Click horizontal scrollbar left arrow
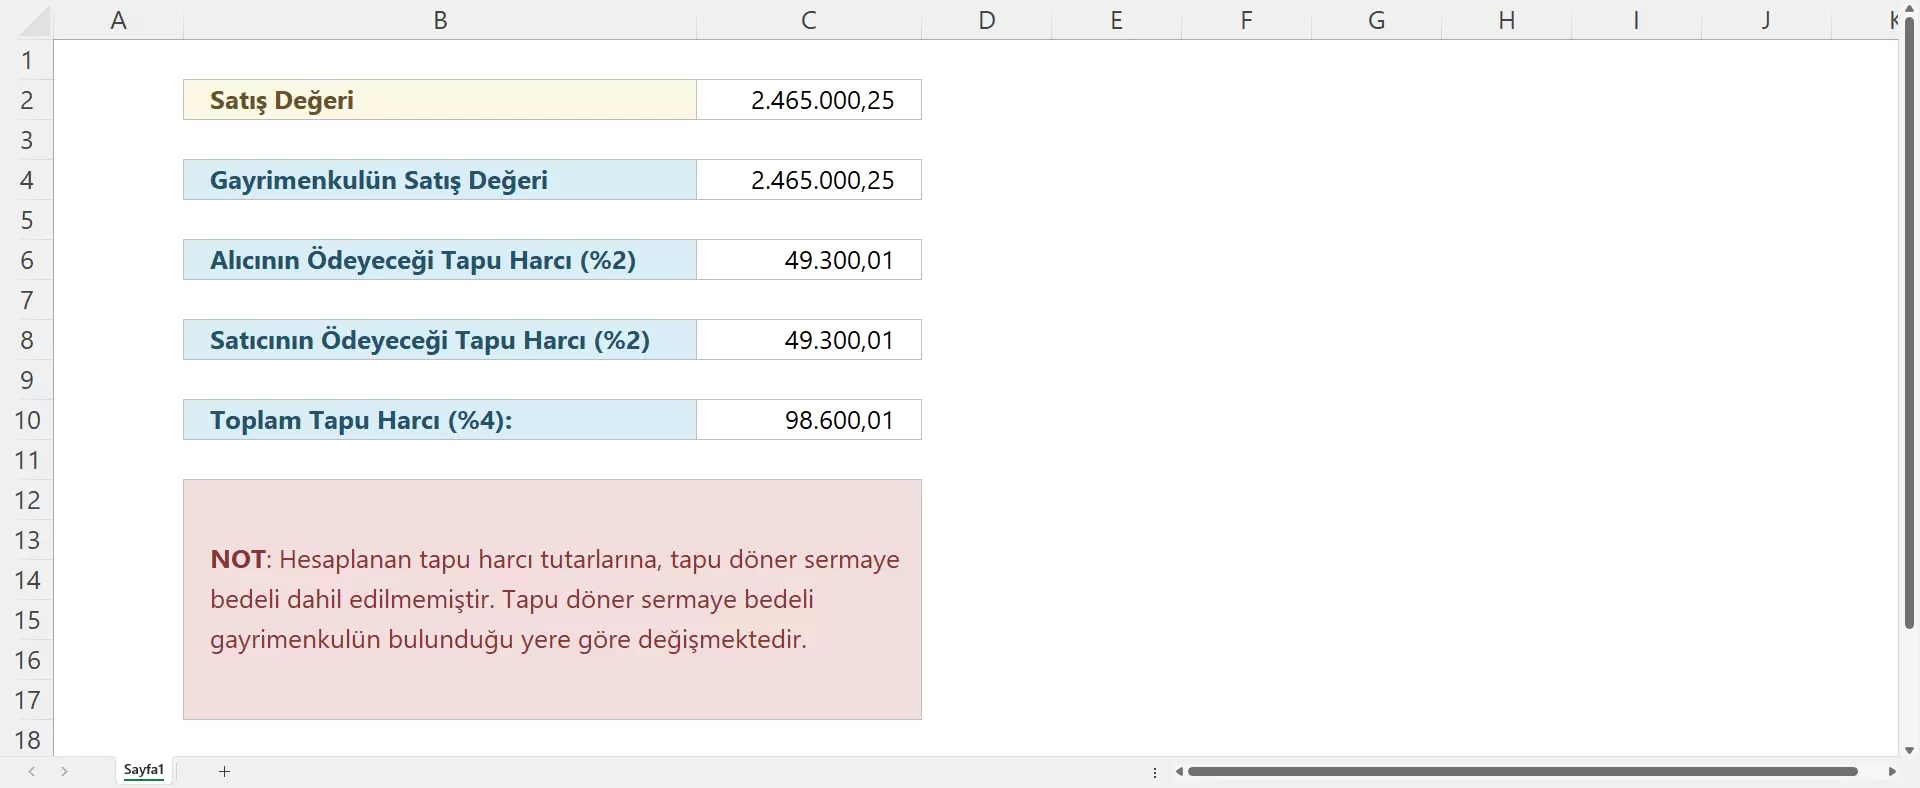Image resolution: width=1920 pixels, height=788 pixels. pyautogui.click(x=1180, y=771)
